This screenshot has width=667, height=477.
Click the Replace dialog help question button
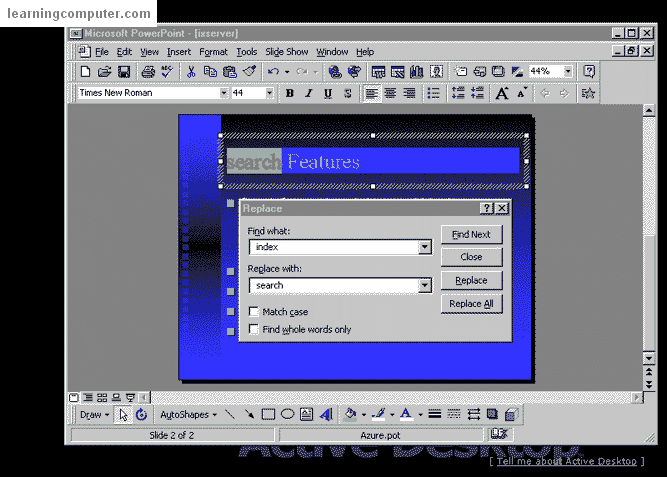486,208
